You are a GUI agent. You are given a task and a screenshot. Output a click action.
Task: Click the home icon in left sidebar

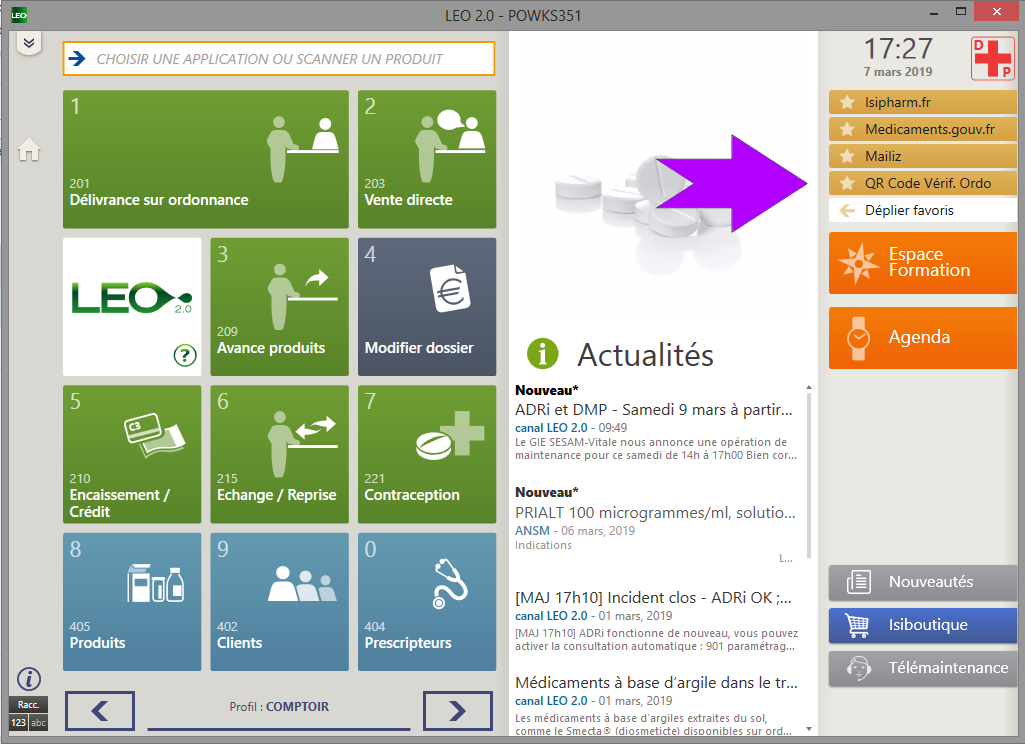tap(29, 150)
